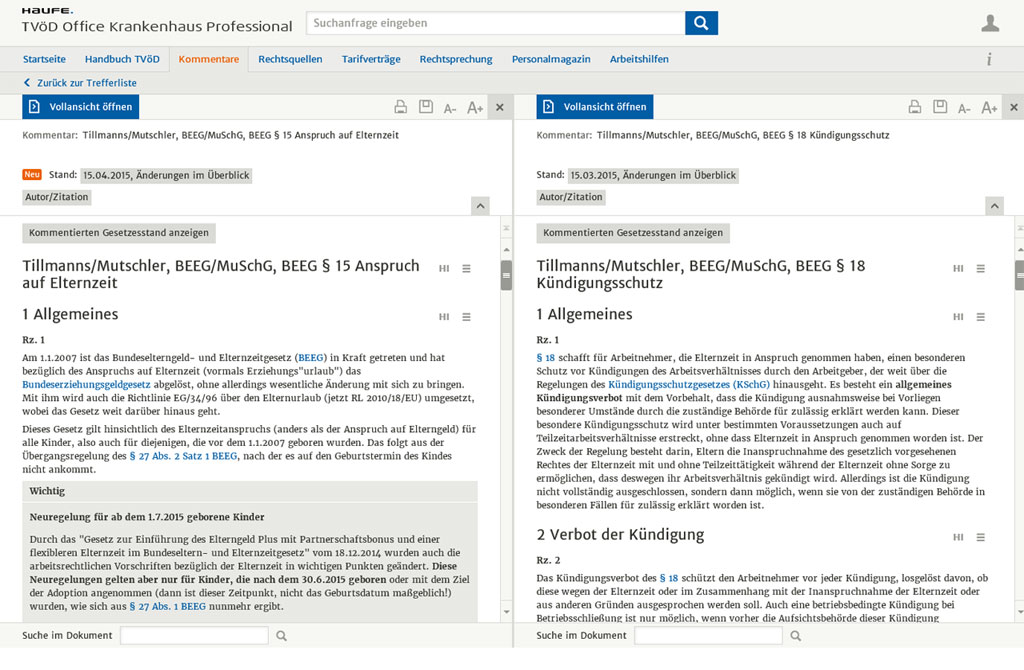Open Kündigungsschutzgesetzes (KSchG) link
The width and height of the screenshot is (1024, 670).
coord(689,385)
